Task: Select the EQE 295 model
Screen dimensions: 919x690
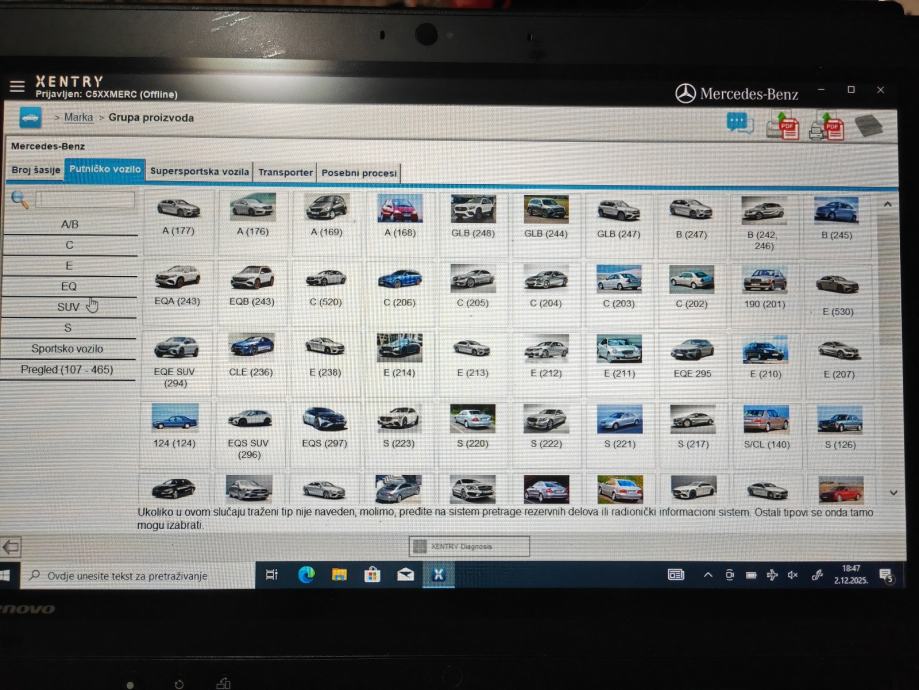Action: click(692, 359)
